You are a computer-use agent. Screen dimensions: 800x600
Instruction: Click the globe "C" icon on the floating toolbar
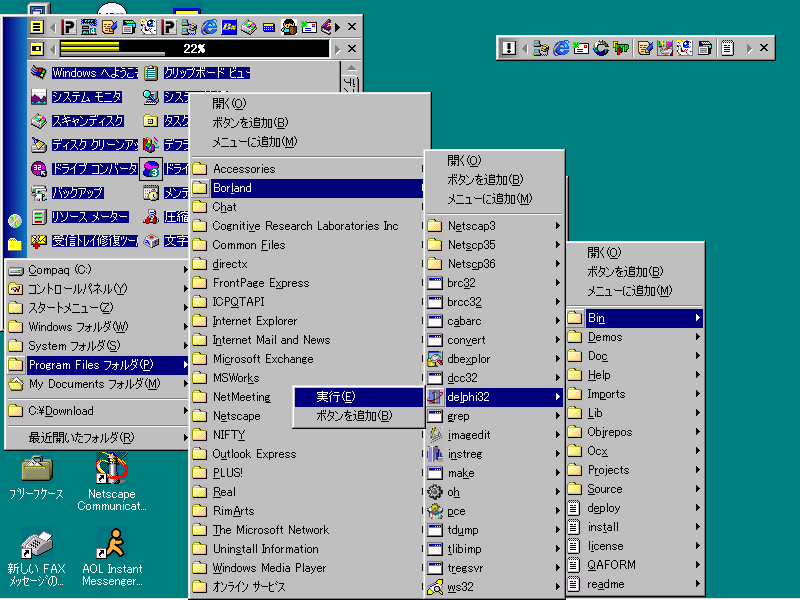601,48
